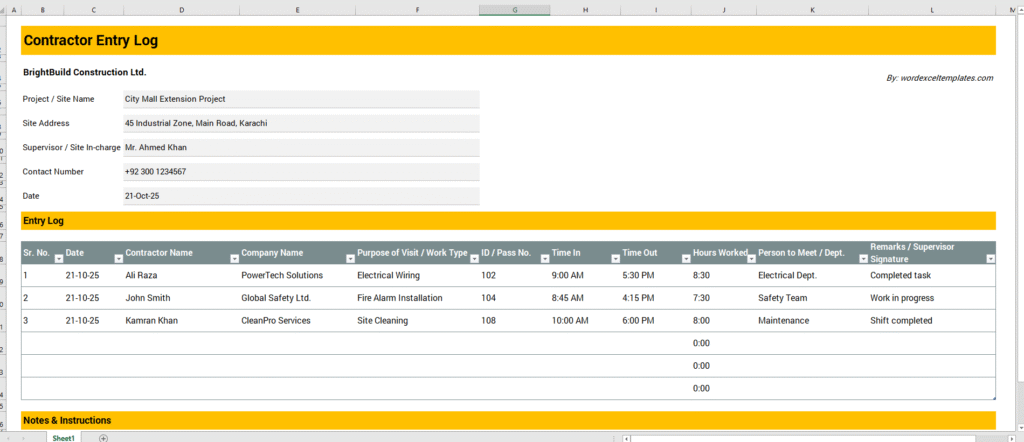Image resolution: width=1024 pixels, height=442 pixels.
Task: Select column G header
Action: tap(514, 10)
